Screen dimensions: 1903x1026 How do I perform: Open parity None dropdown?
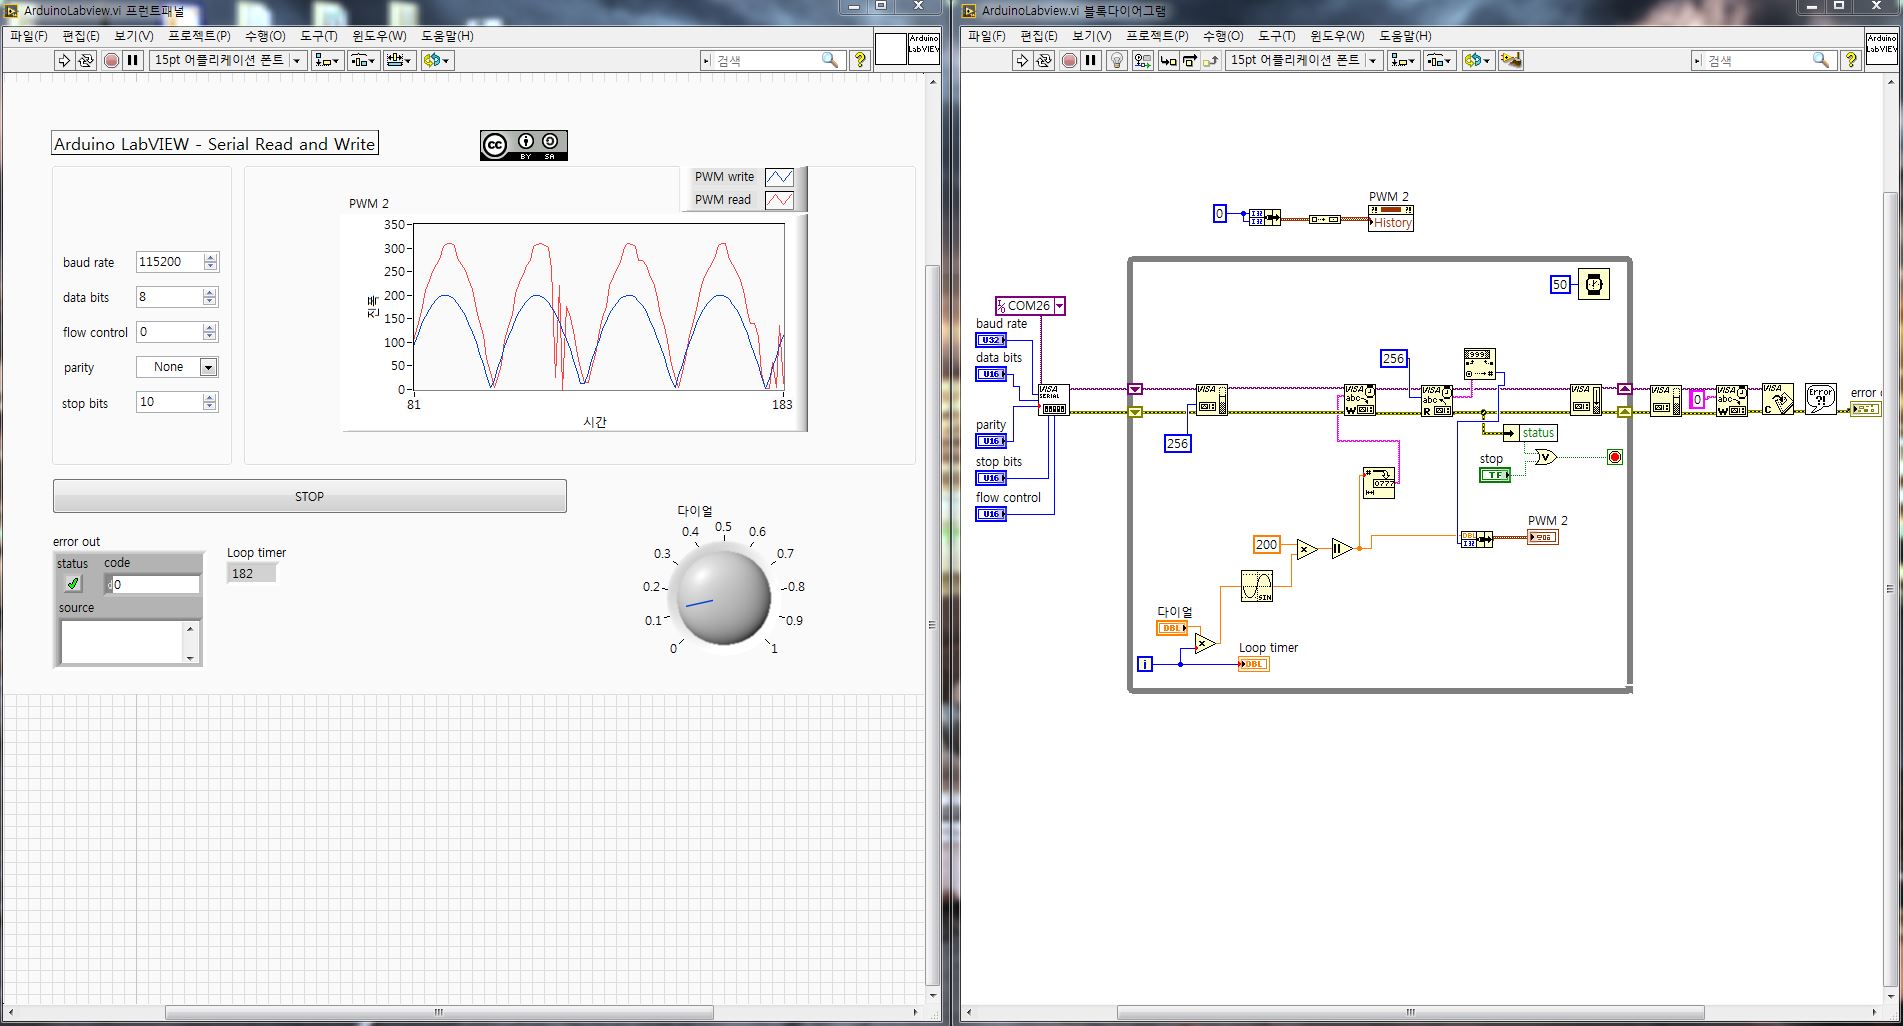coord(208,367)
